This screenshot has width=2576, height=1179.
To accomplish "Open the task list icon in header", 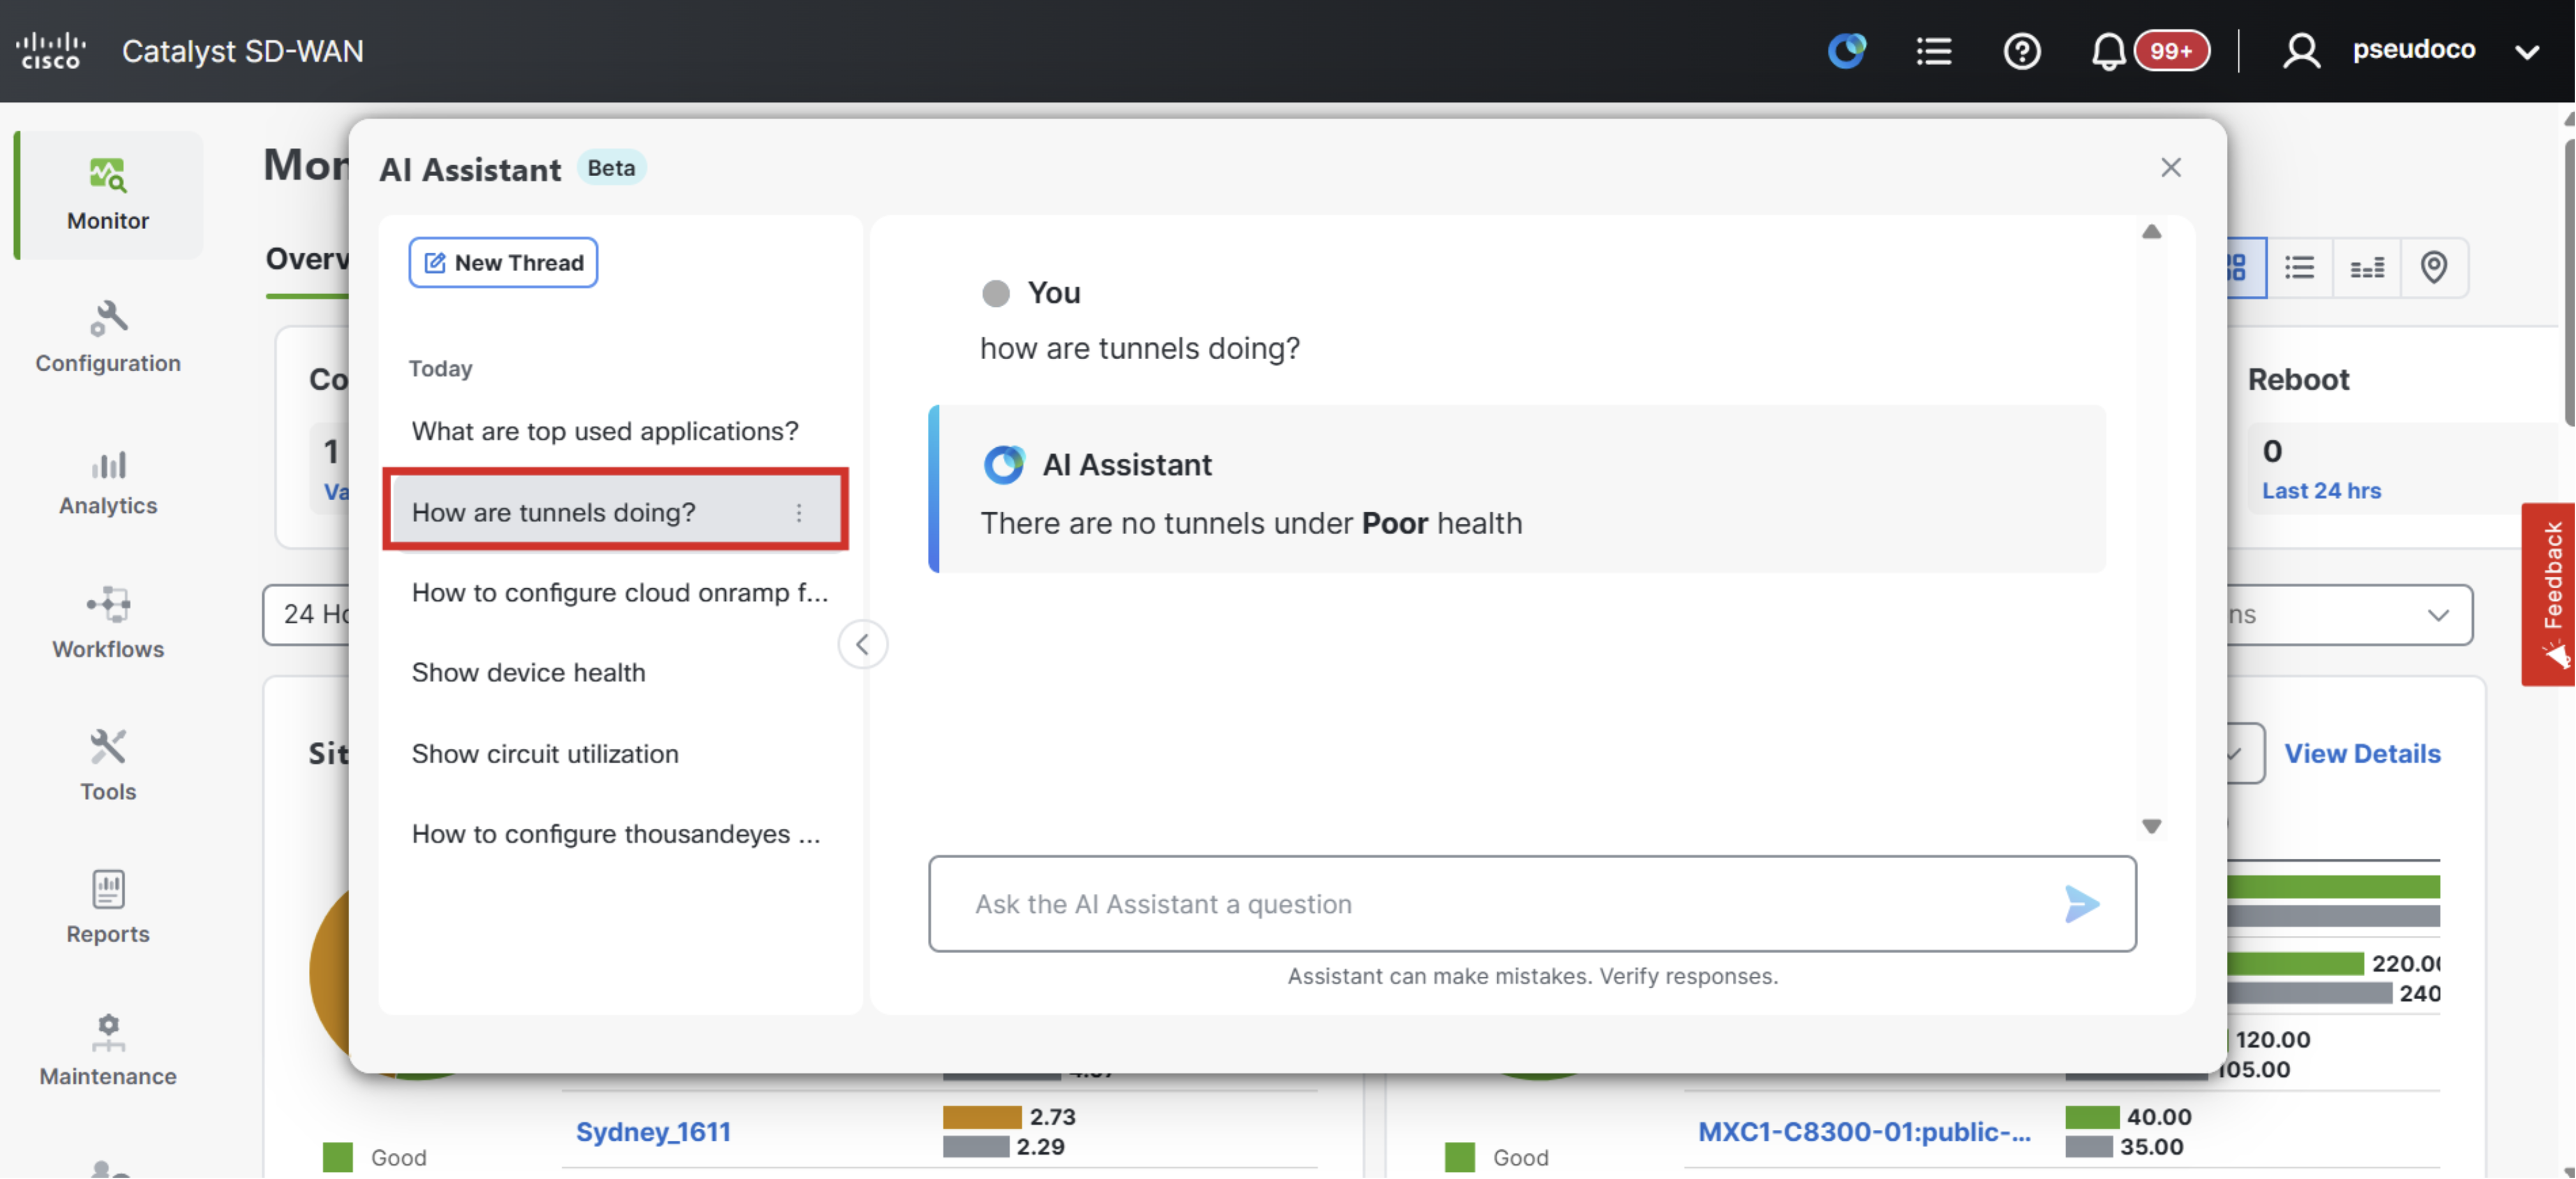I will 1934,50.
